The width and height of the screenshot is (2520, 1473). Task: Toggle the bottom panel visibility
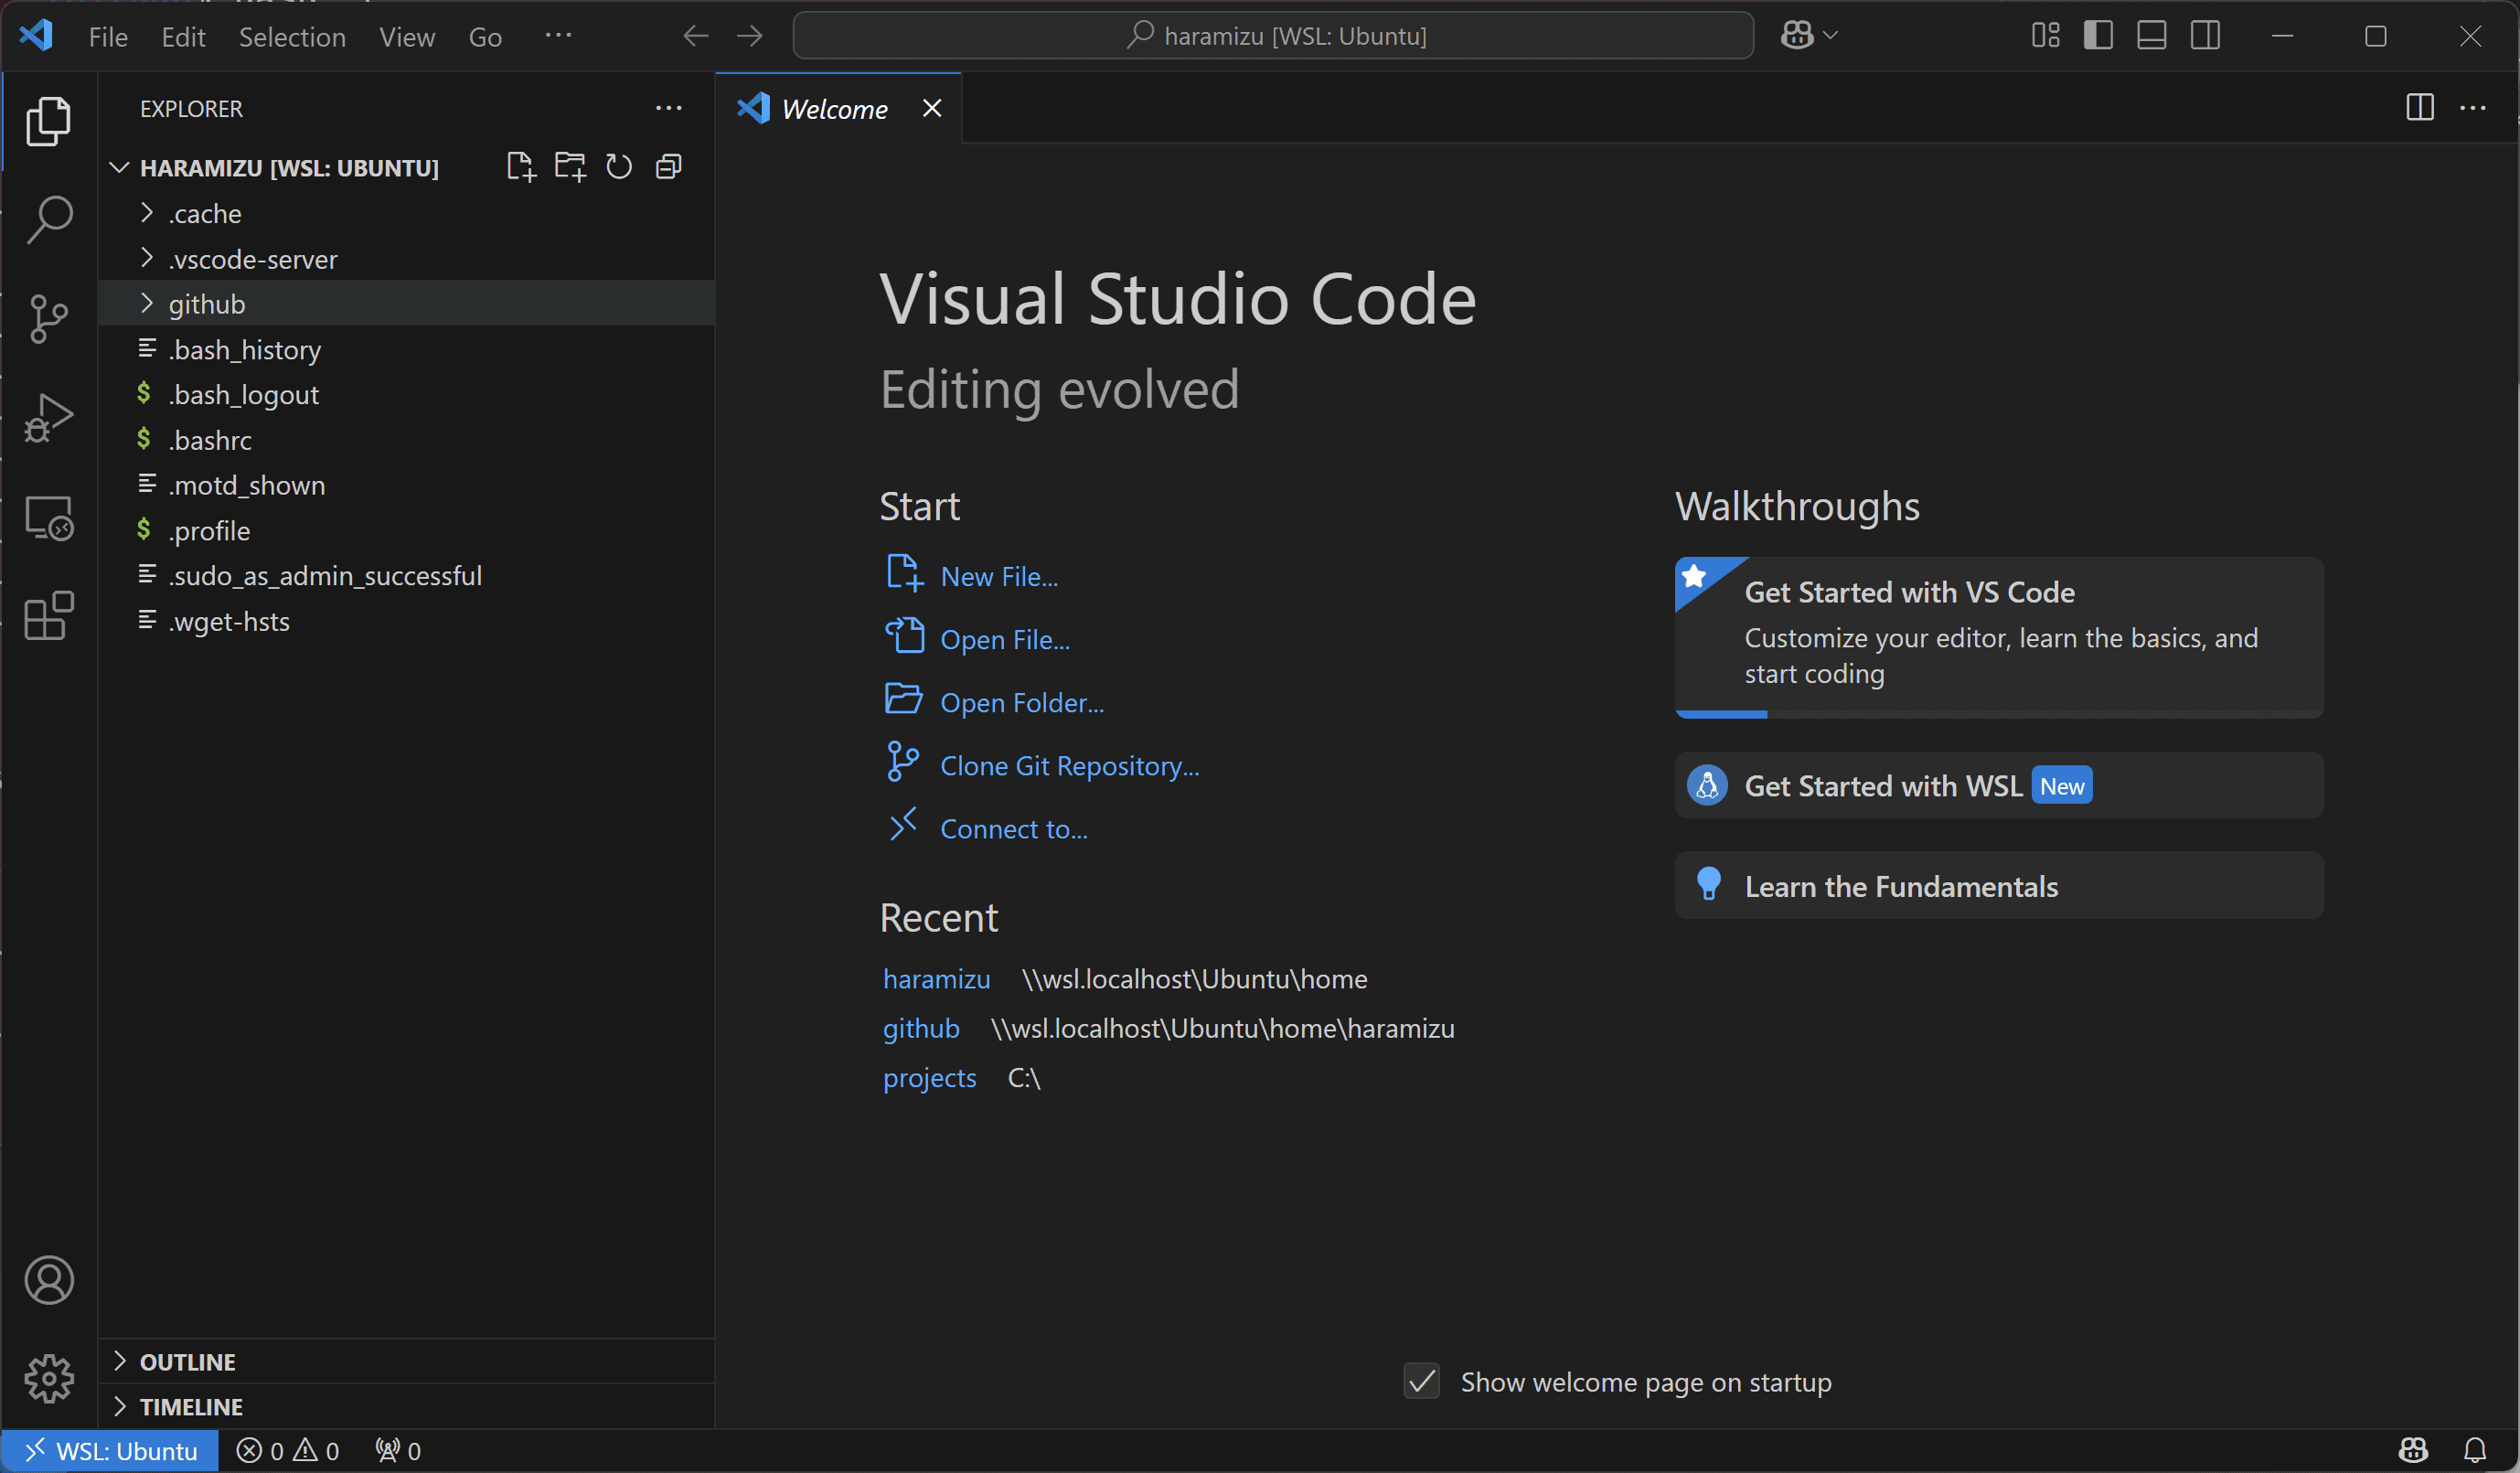point(2151,36)
